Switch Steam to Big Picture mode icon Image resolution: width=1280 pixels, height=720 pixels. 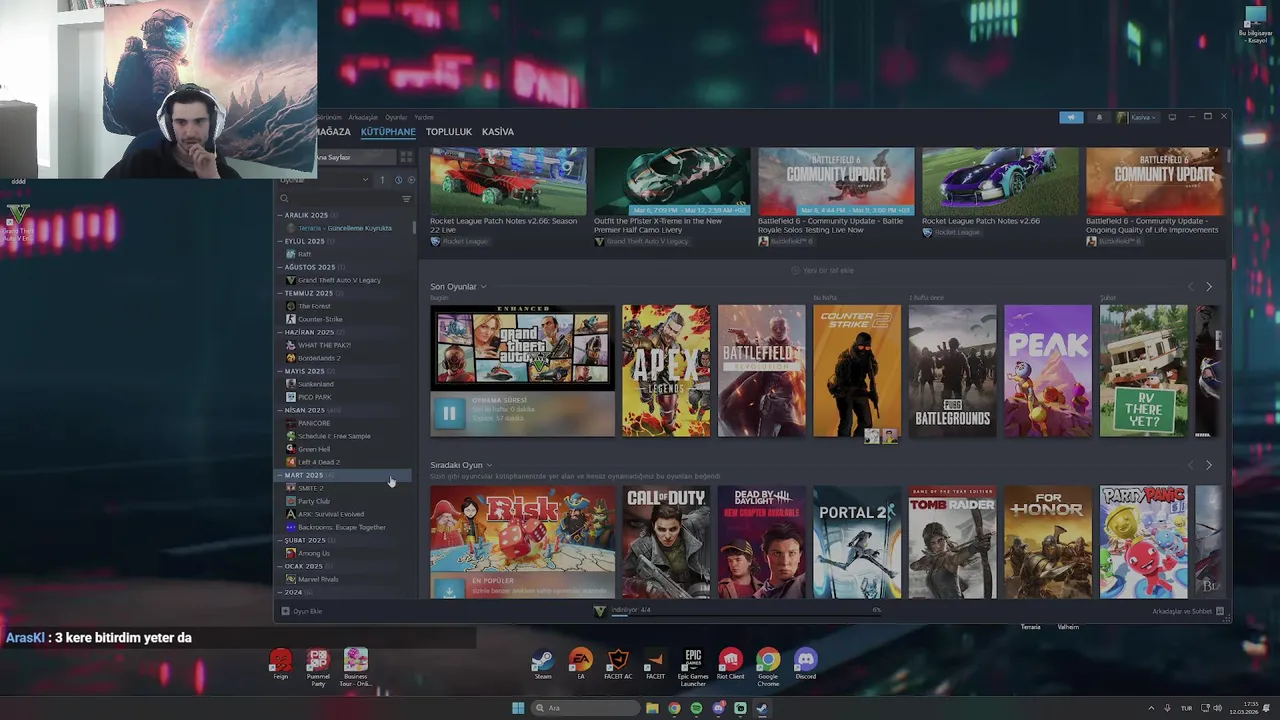click(x=1172, y=117)
